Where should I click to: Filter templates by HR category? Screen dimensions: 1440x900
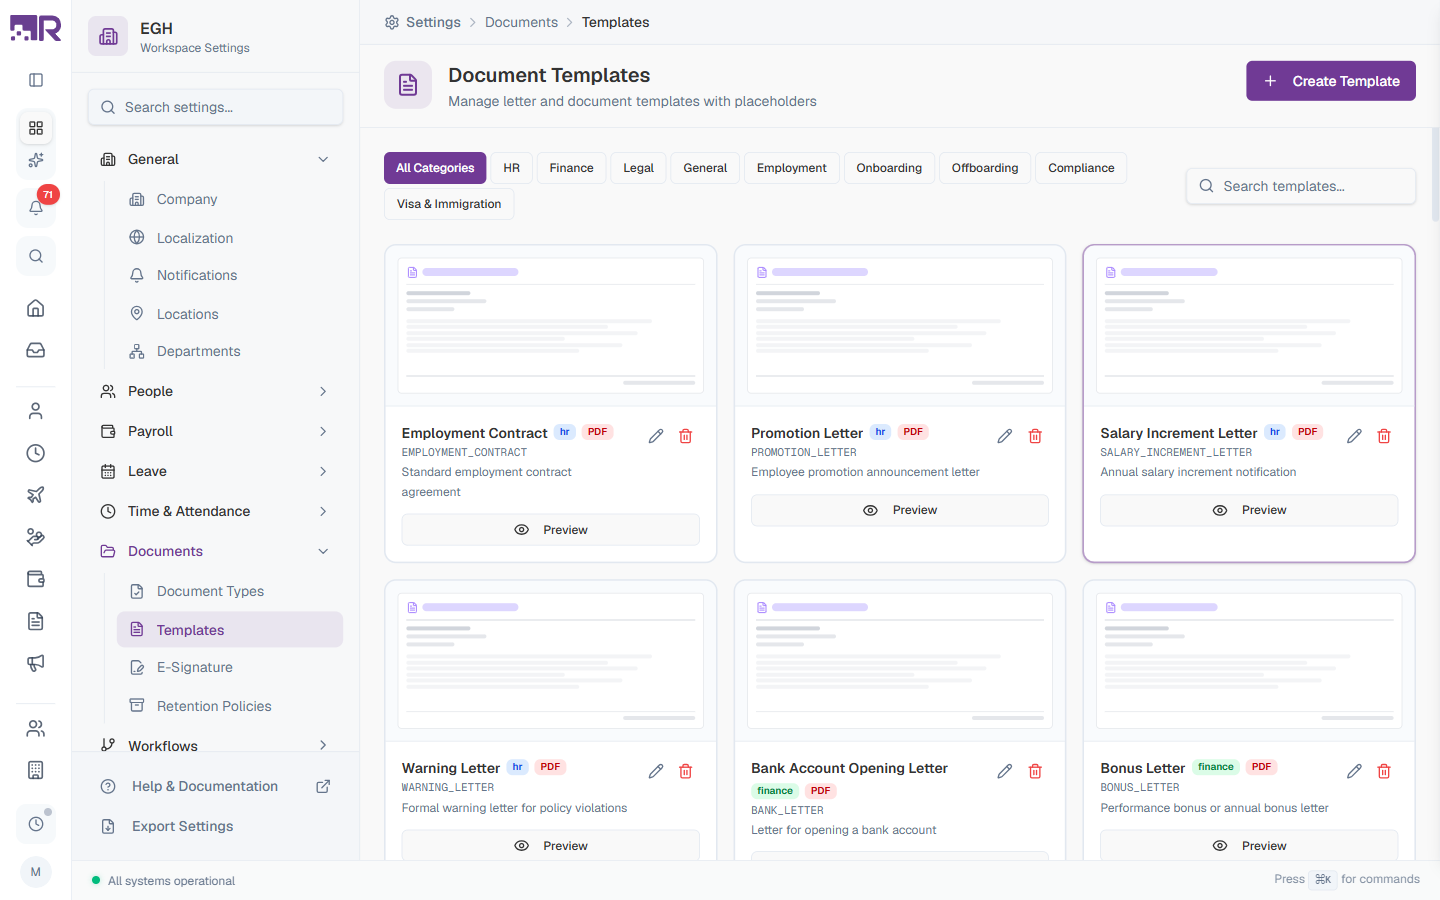(x=512, y=168)
